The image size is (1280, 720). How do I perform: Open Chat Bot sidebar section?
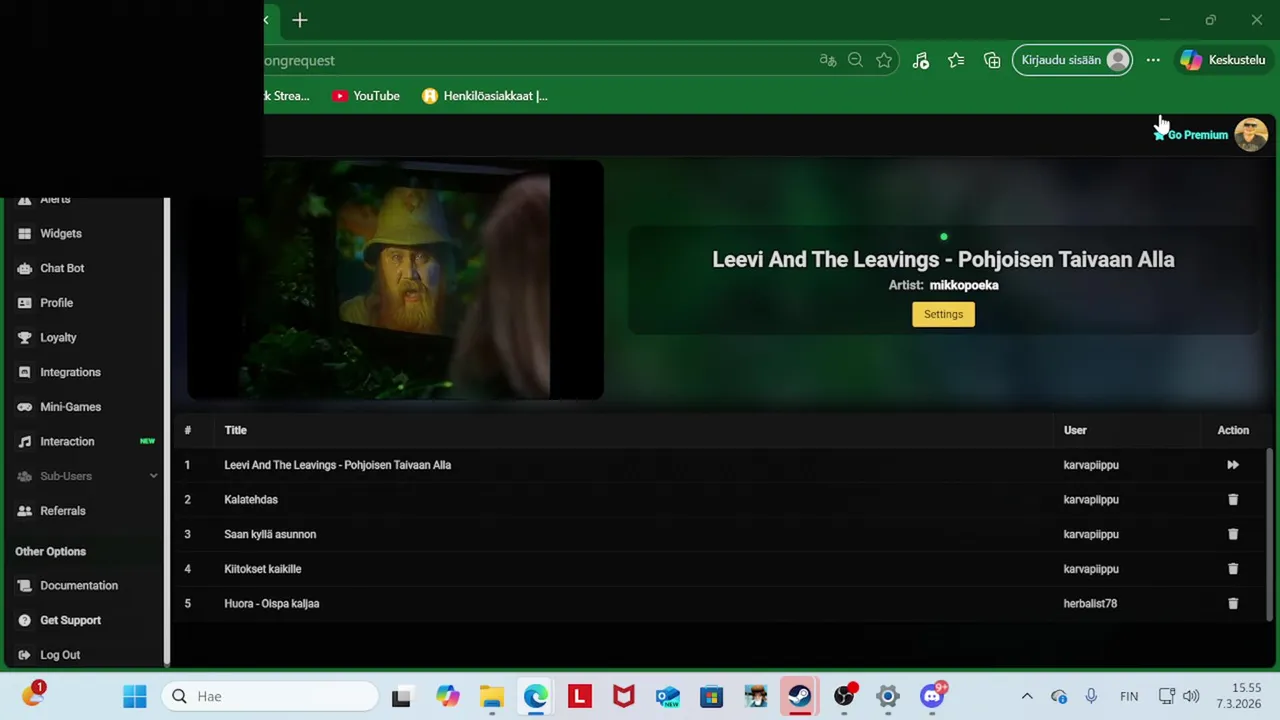coord(62,268)
